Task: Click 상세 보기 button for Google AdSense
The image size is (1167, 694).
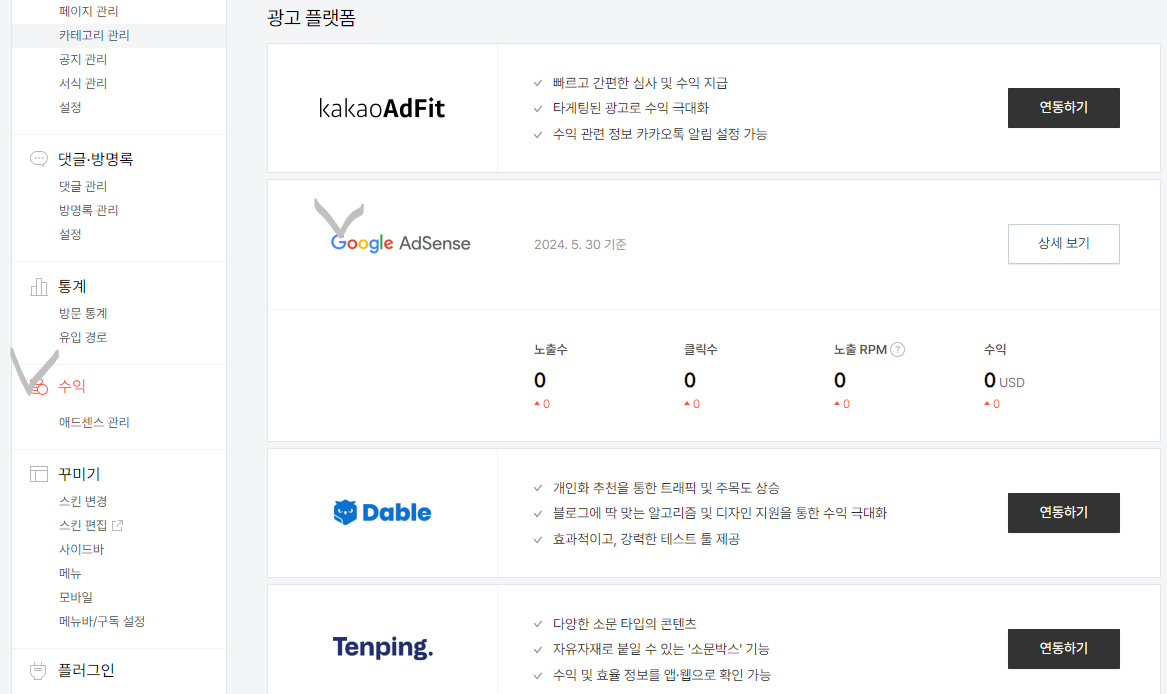Action: click(1064, 243)
